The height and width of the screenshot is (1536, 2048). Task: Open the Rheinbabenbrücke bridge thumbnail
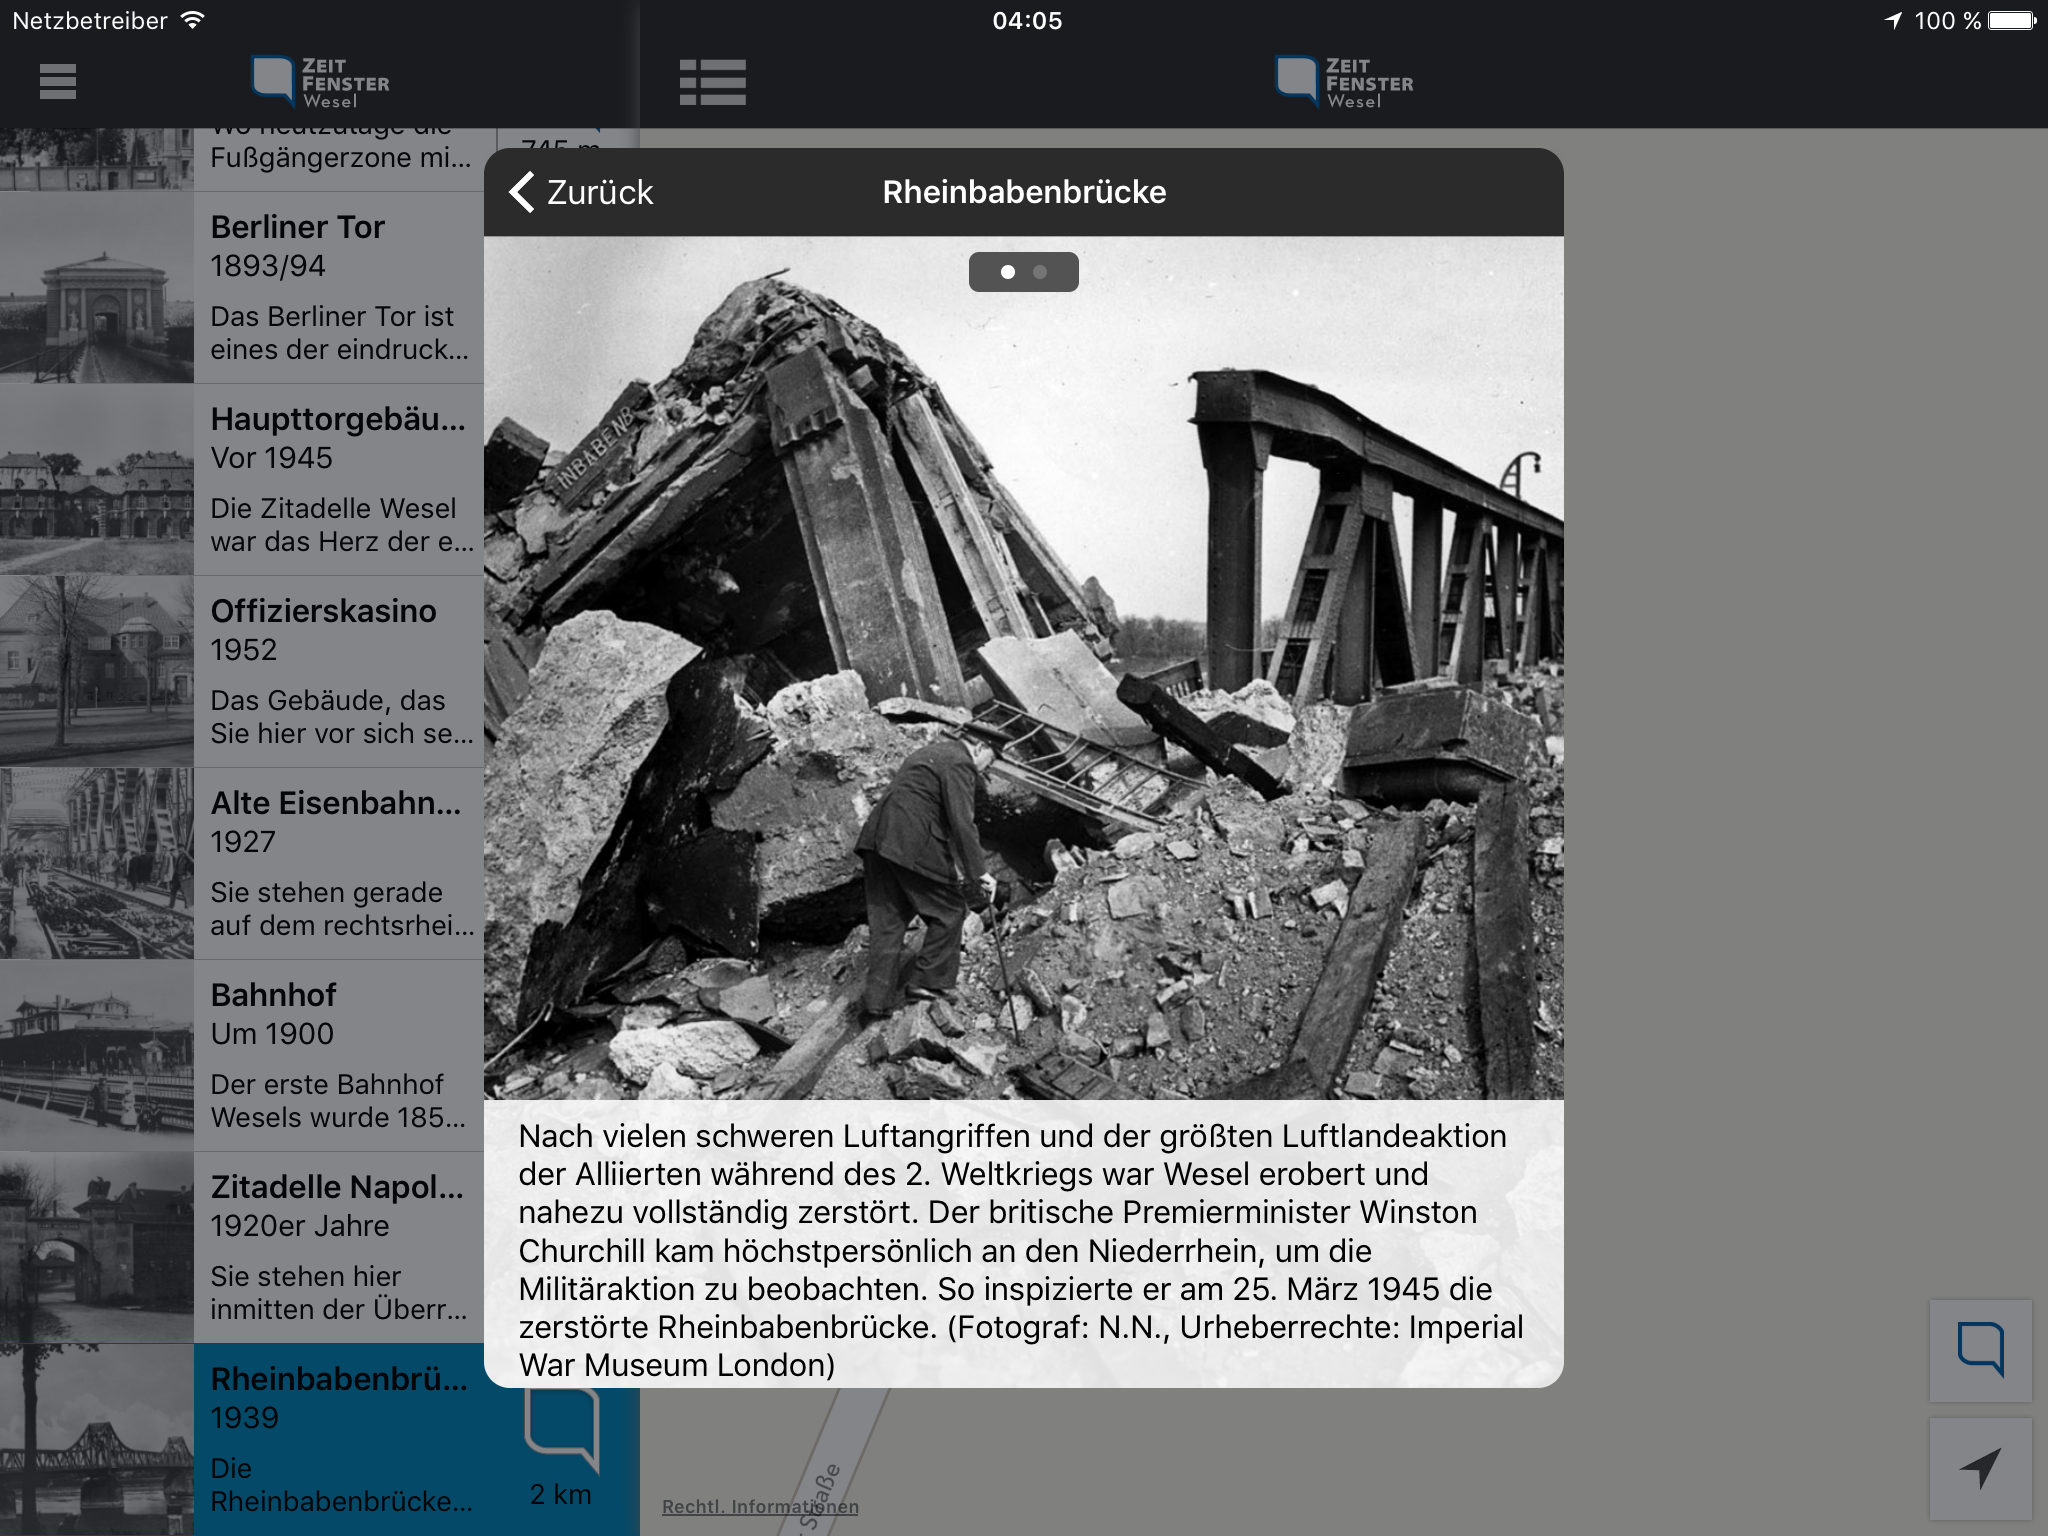coord(97,1440)
